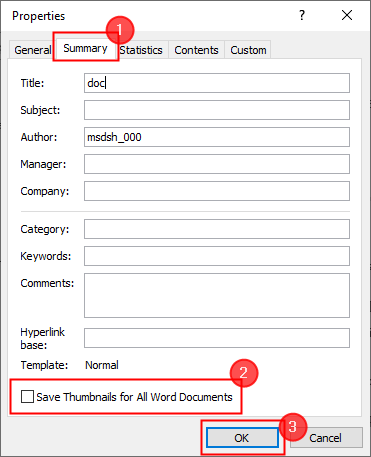Click inside the Comments text area
The height and width of the screenshot is (457, 371).
(x=217, y=295)
